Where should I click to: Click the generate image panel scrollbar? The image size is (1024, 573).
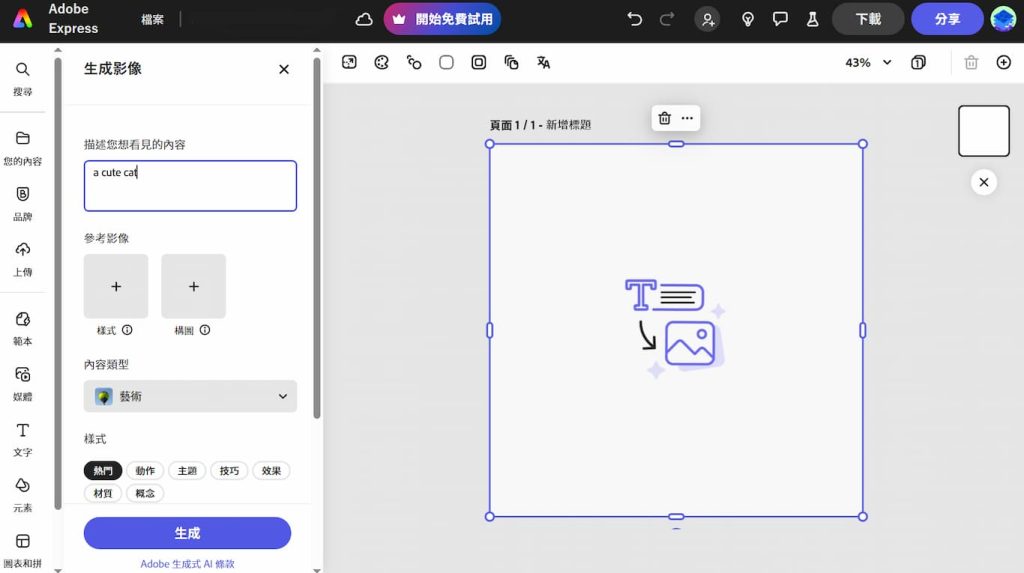(317, 238)
